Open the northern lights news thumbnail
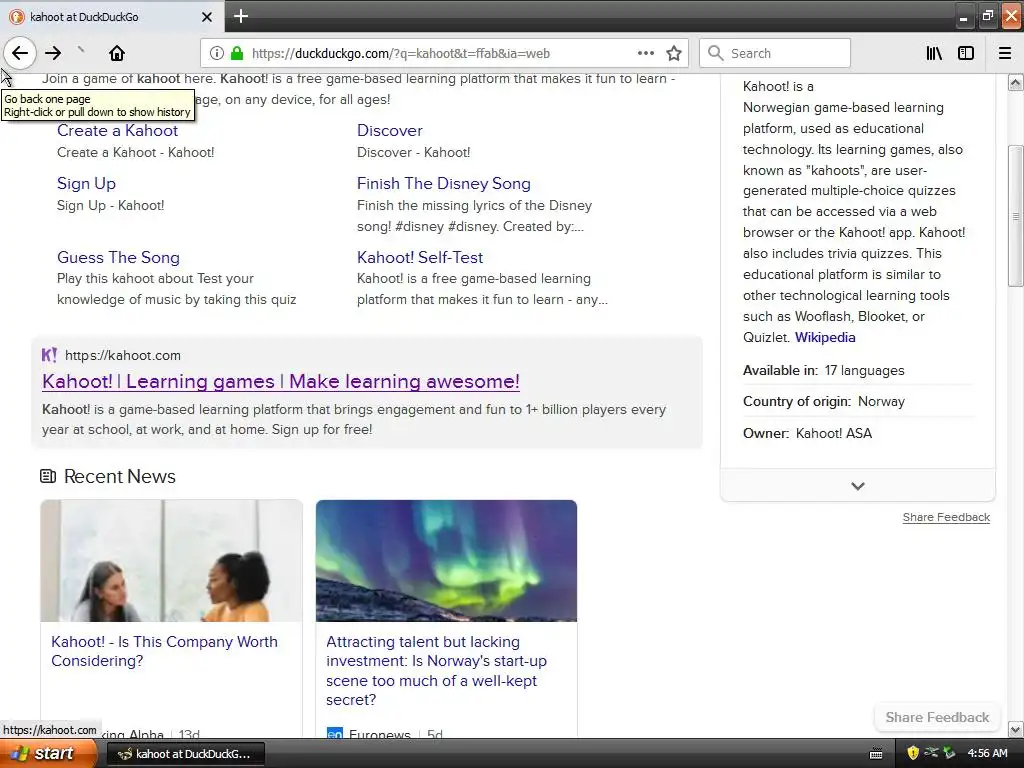The height and width of the screenshot is (768, 1024). tap(447, 561)
